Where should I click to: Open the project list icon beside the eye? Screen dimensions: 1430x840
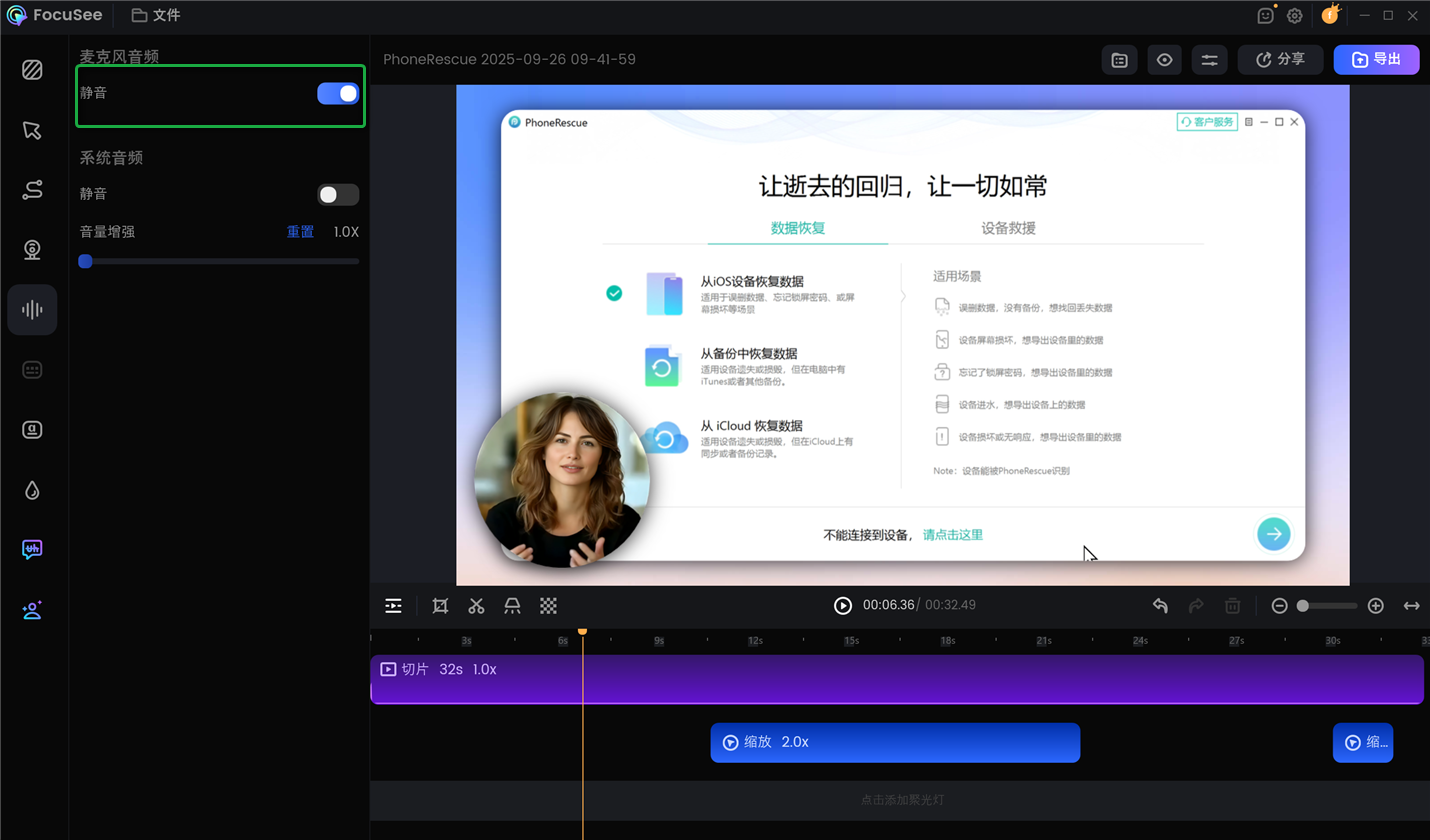(x=1120, y=60)
